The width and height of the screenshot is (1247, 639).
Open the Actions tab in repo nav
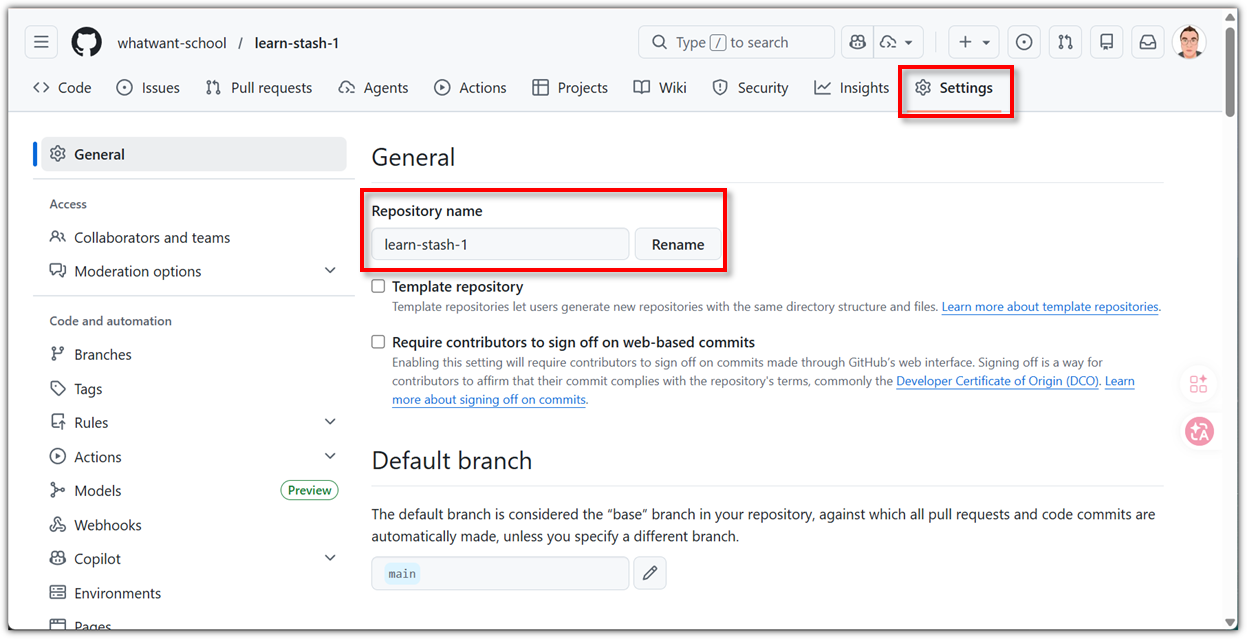[470, 88]
